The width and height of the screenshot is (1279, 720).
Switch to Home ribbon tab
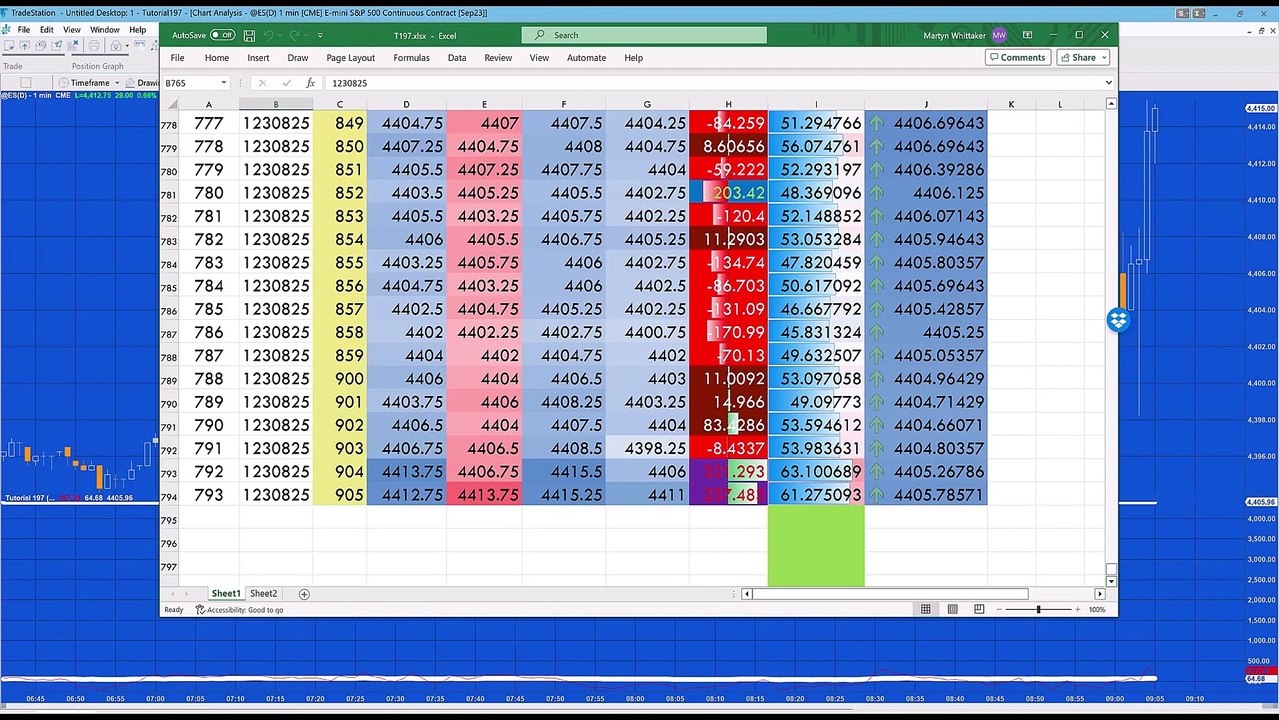[217, 58]
